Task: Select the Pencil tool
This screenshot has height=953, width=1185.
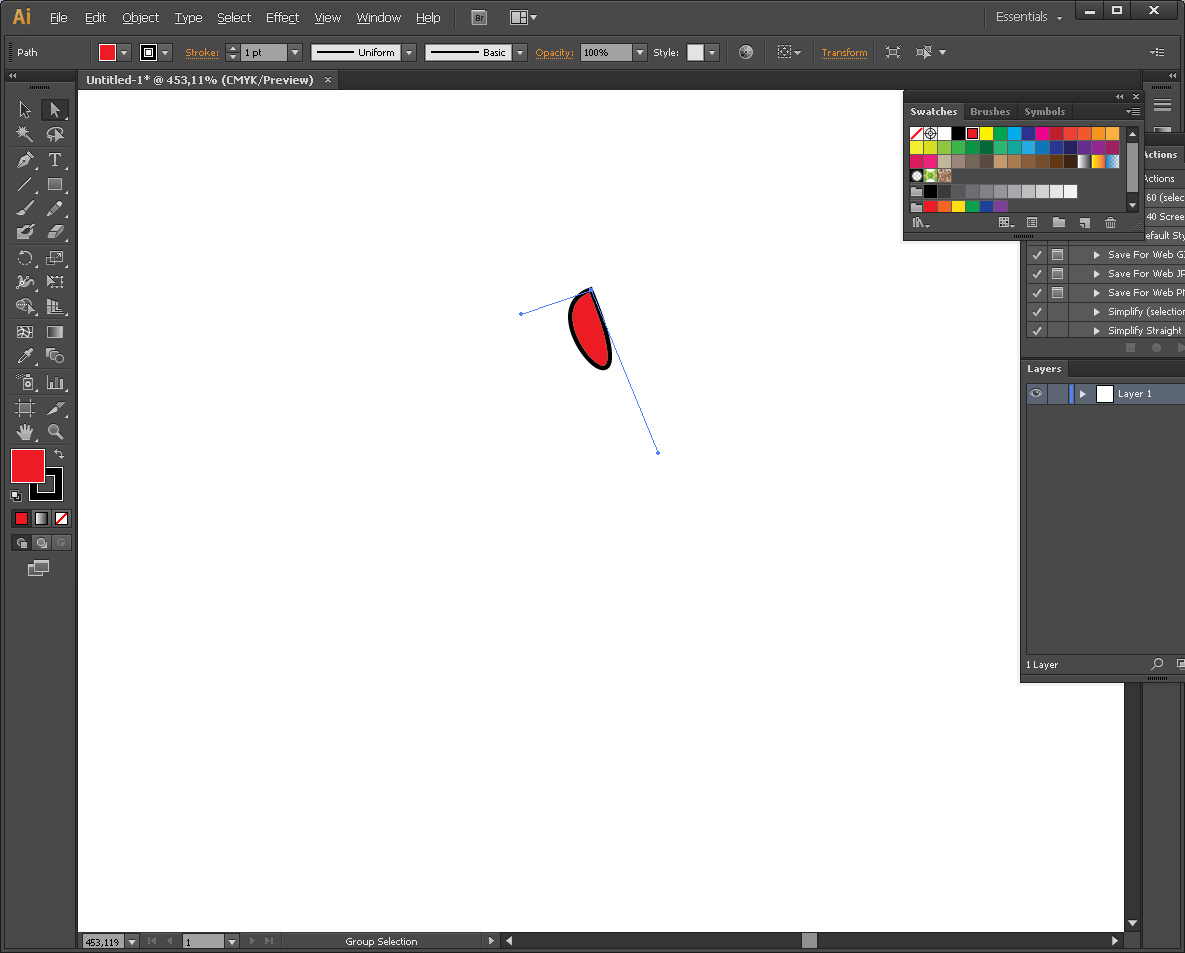Action: 54,209
